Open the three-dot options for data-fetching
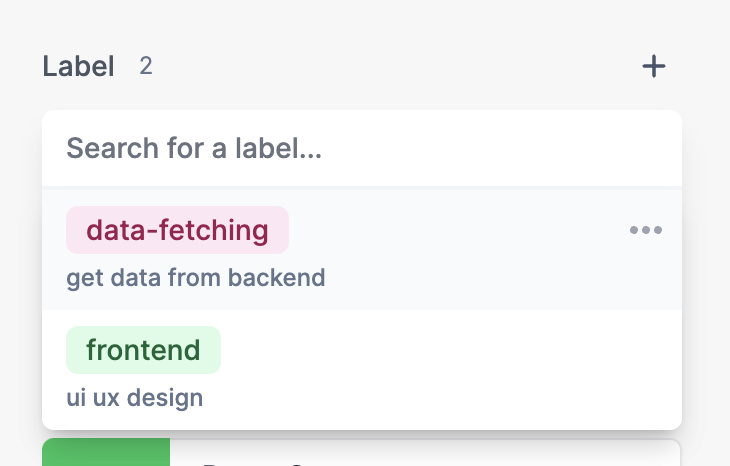 tap(646, 230)
